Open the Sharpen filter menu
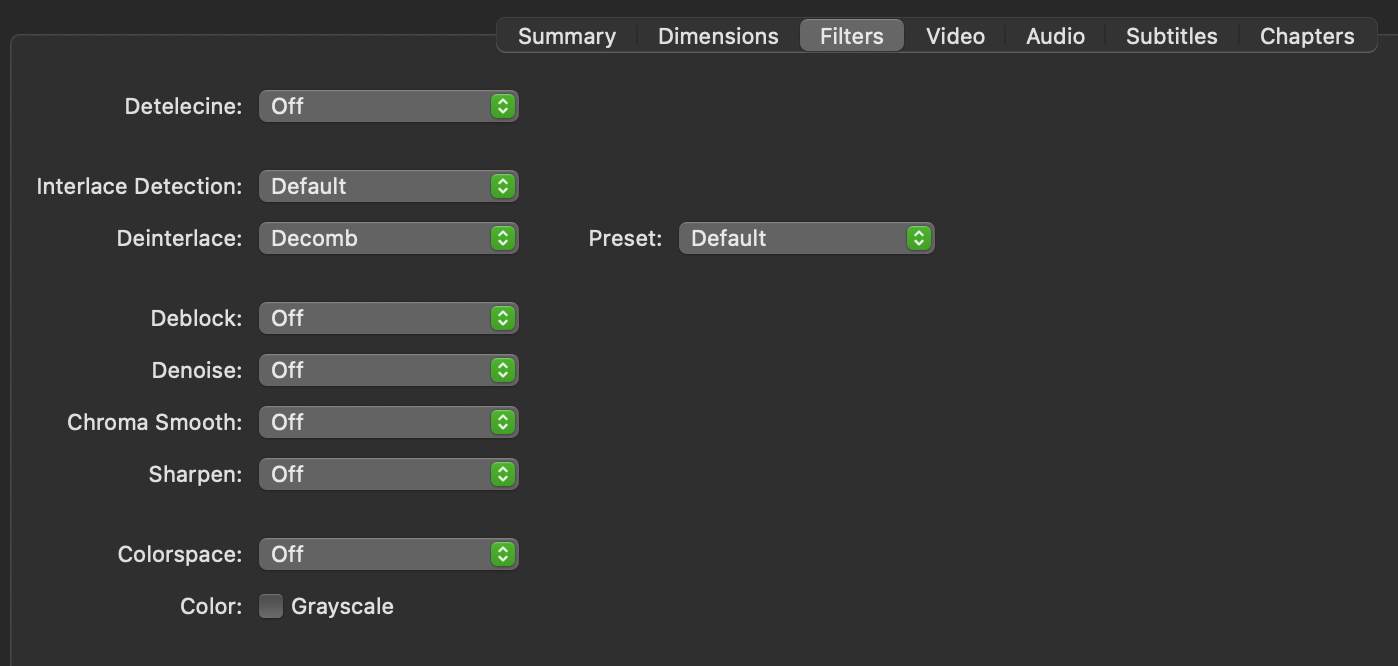Viewport: 1398px width, 666px height. [388, 473]
